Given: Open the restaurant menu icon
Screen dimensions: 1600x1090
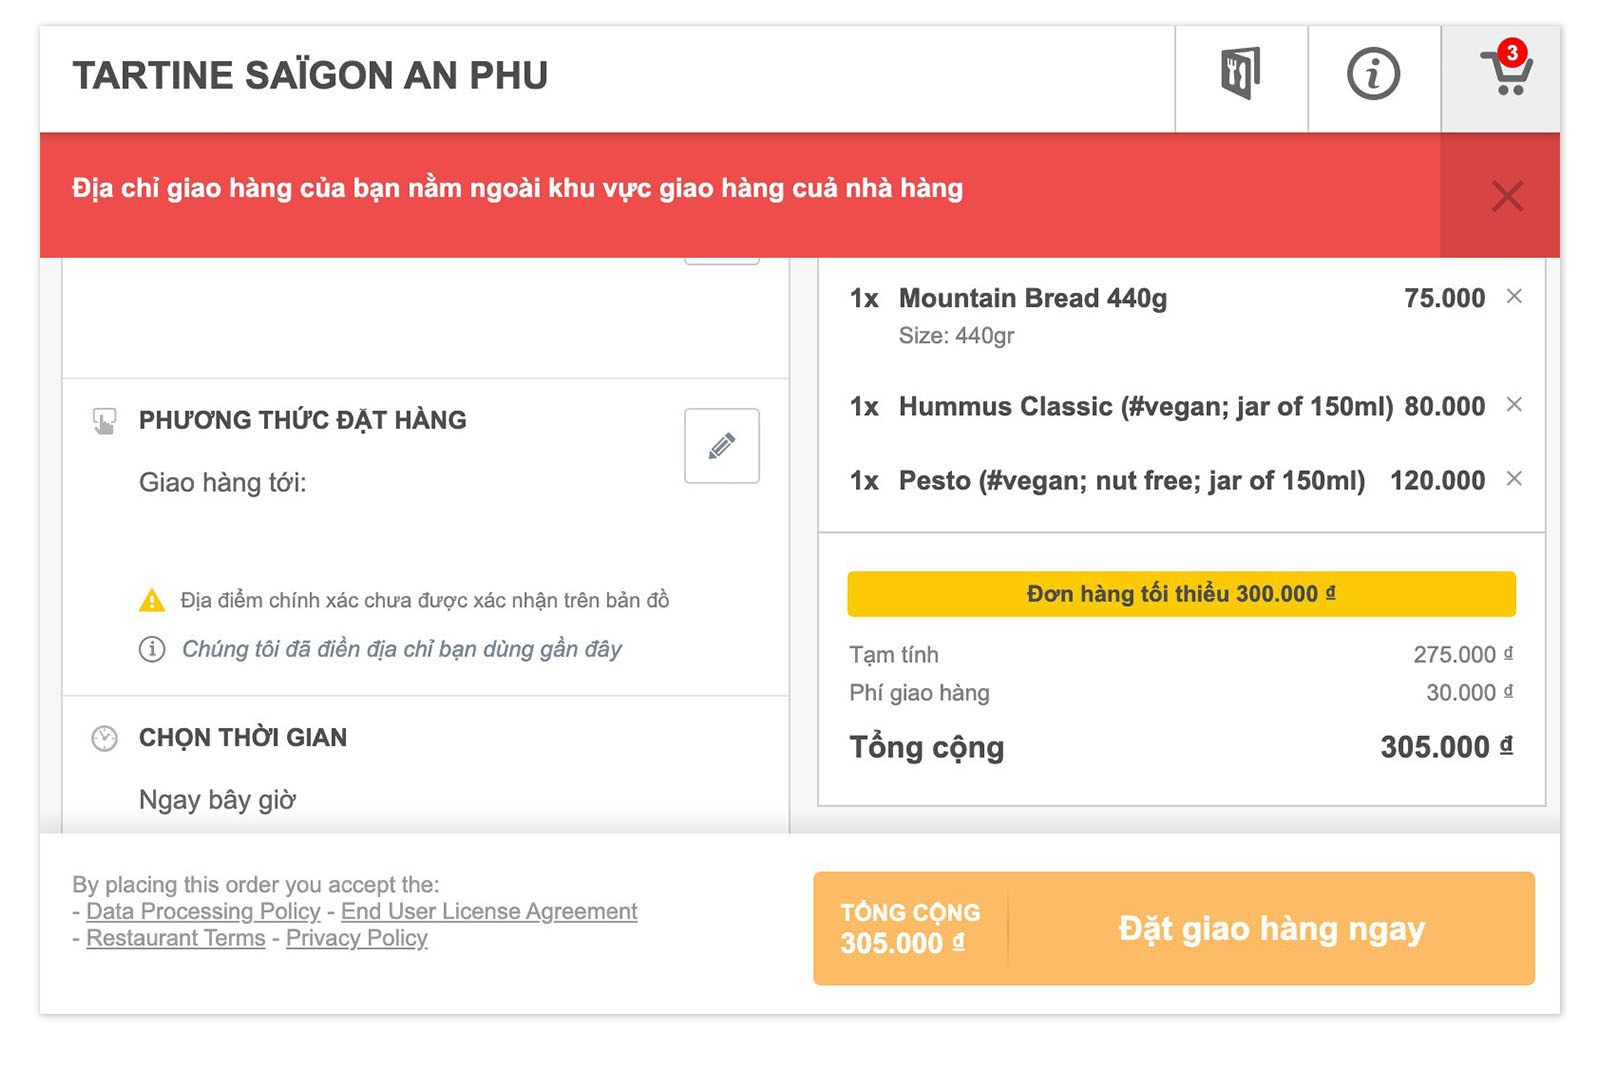Looking at the screenshot, I should click(x=1241, y=74).
